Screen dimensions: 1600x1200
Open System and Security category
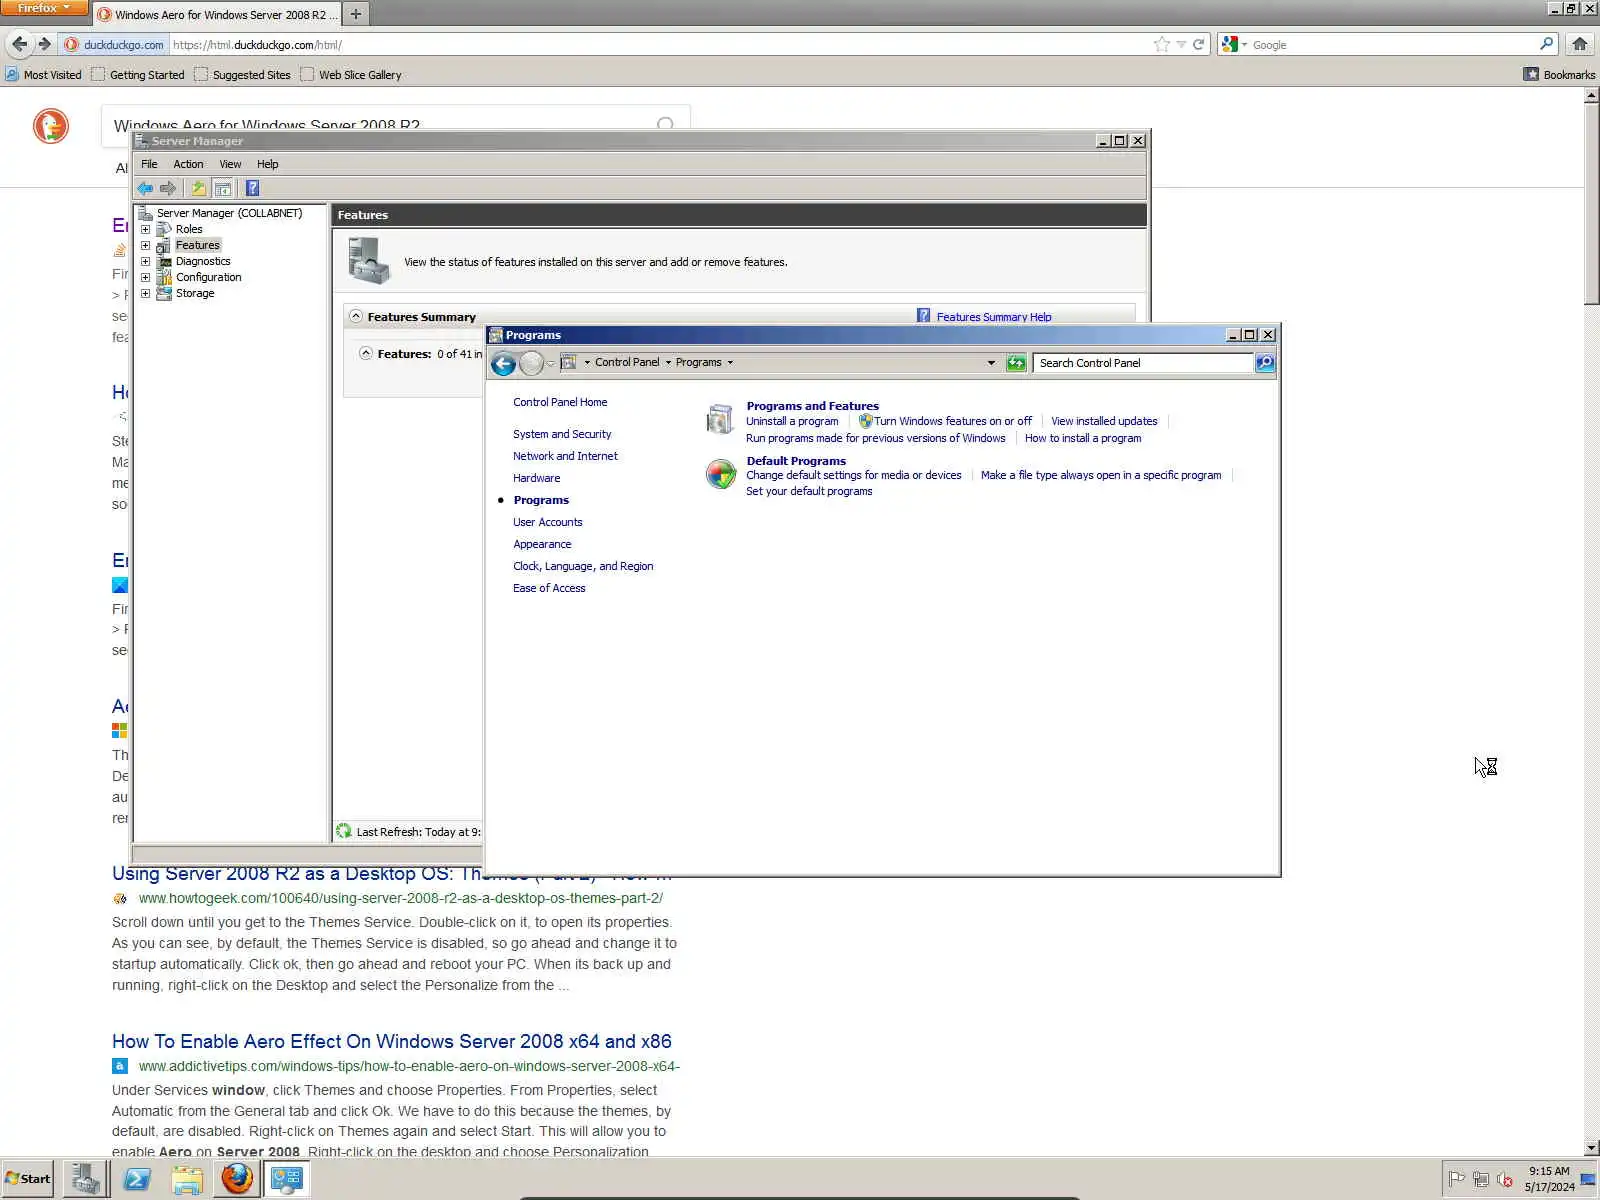562,434
